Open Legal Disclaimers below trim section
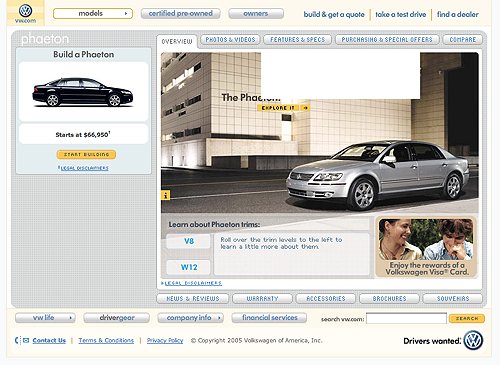Viewport: 500px width, 365px height. coord(192,283)
